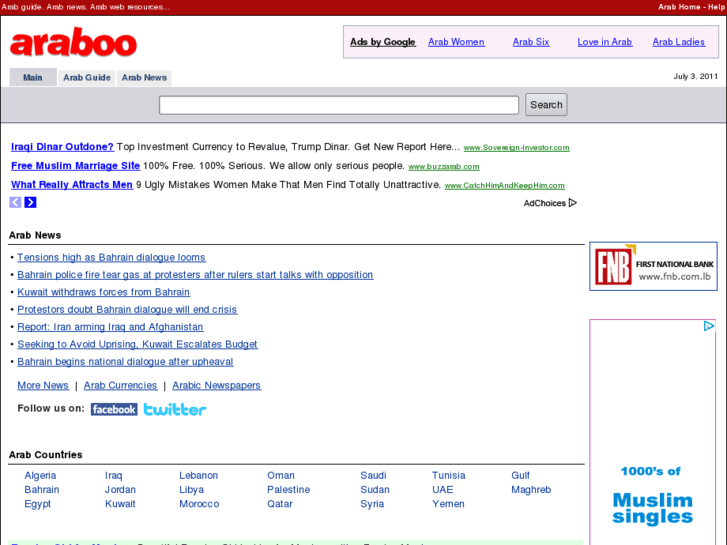Open the Arab Women ad link
Viewport: 727px width, 545px height.
456,42
